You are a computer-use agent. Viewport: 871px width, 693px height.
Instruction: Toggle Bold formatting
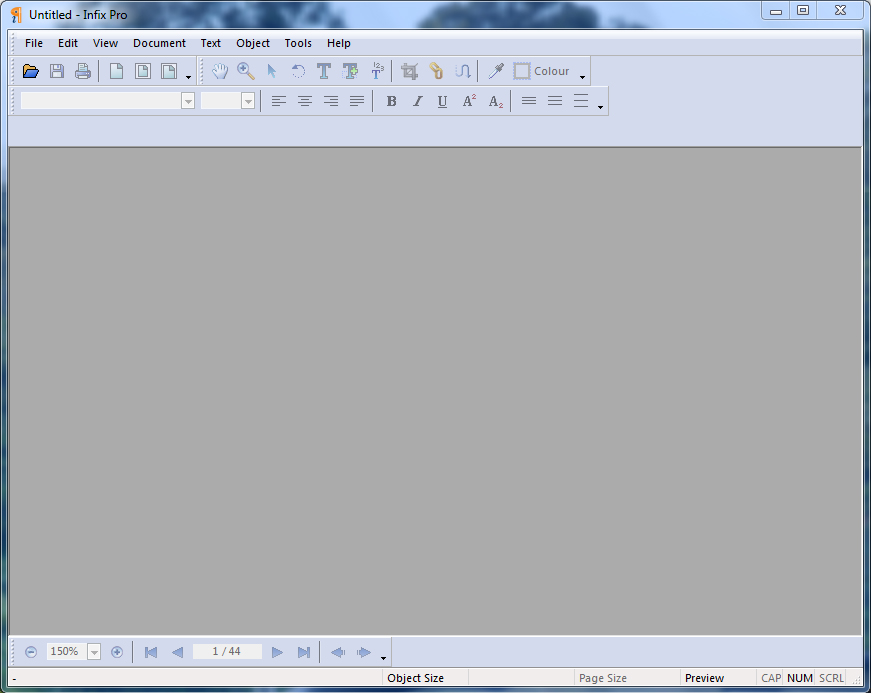click(x=391, y=101)
